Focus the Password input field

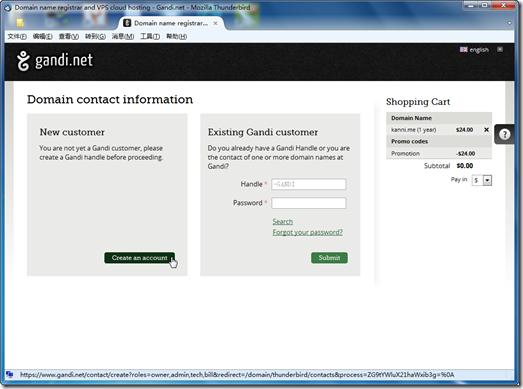pos(309,203)
